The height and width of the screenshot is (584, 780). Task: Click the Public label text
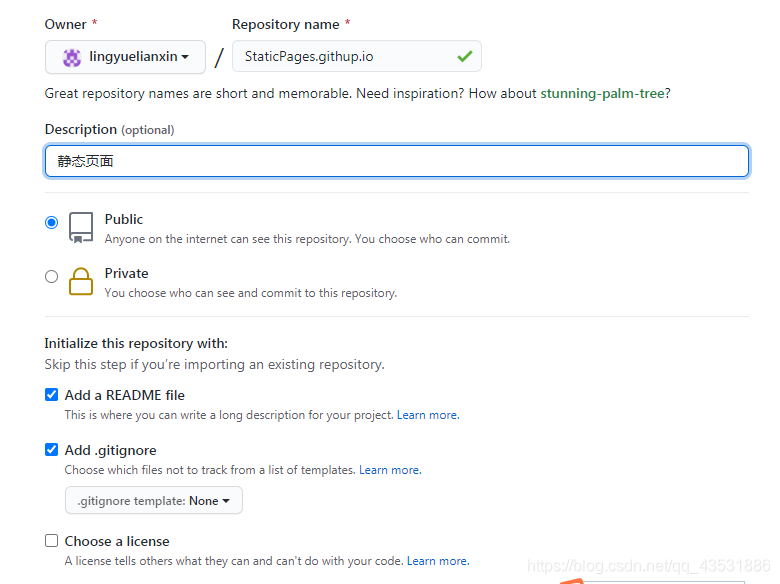tap(124, 219)
